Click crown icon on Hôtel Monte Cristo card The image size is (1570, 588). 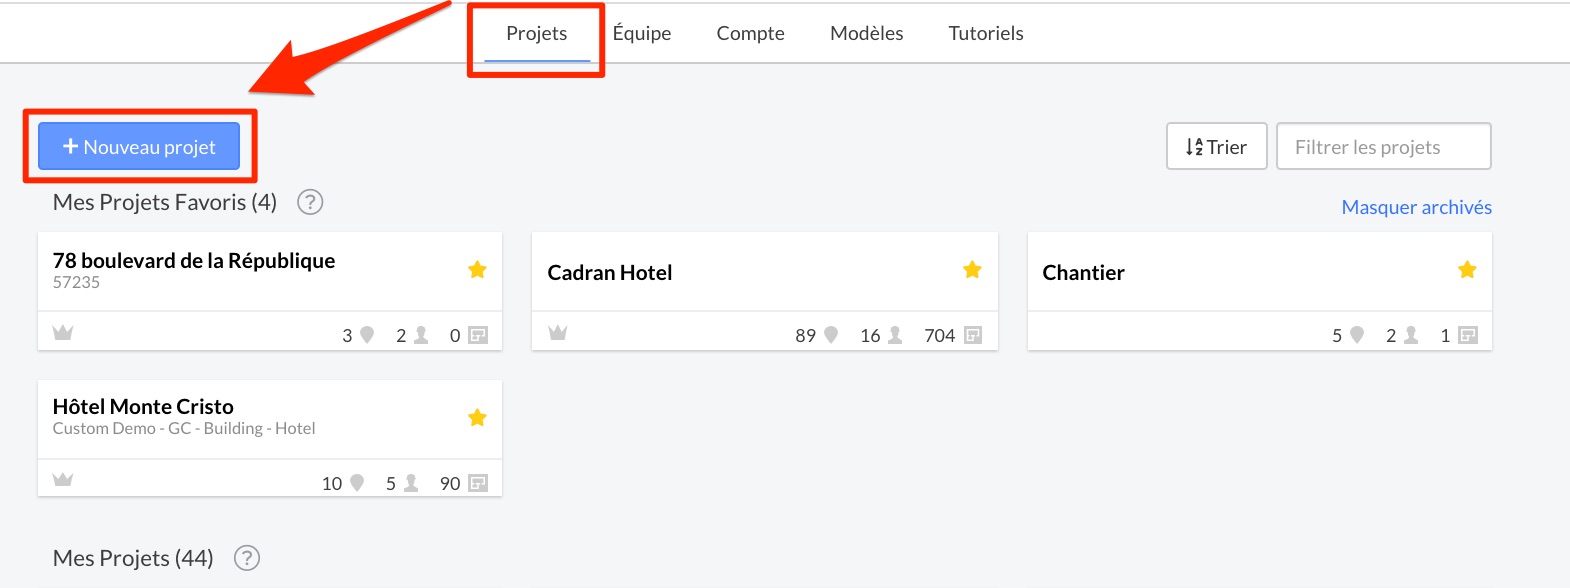coord(63,479)
